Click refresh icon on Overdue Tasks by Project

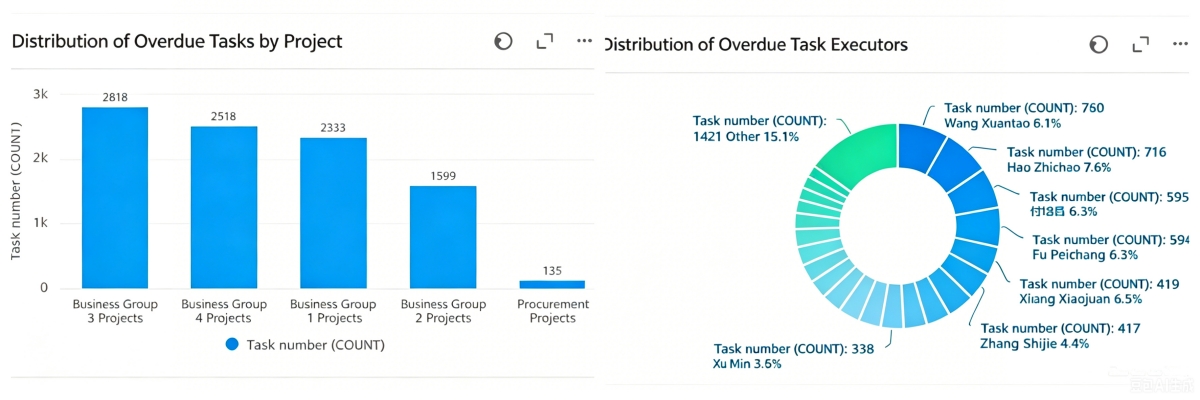(503, 41)
